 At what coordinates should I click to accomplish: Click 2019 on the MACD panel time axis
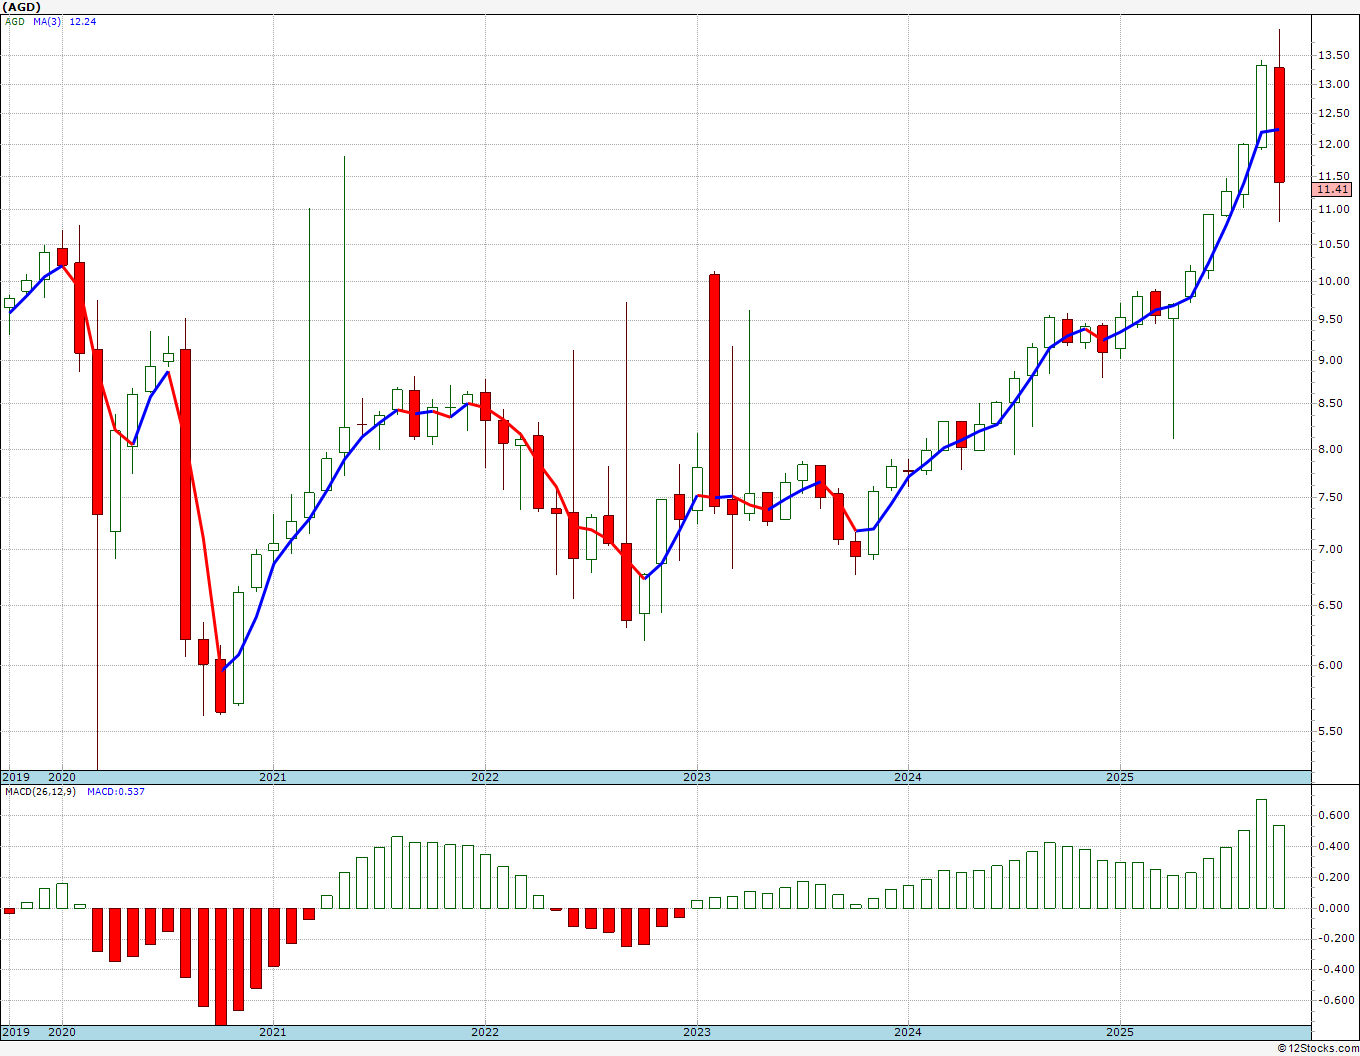tap(15, 1032)
